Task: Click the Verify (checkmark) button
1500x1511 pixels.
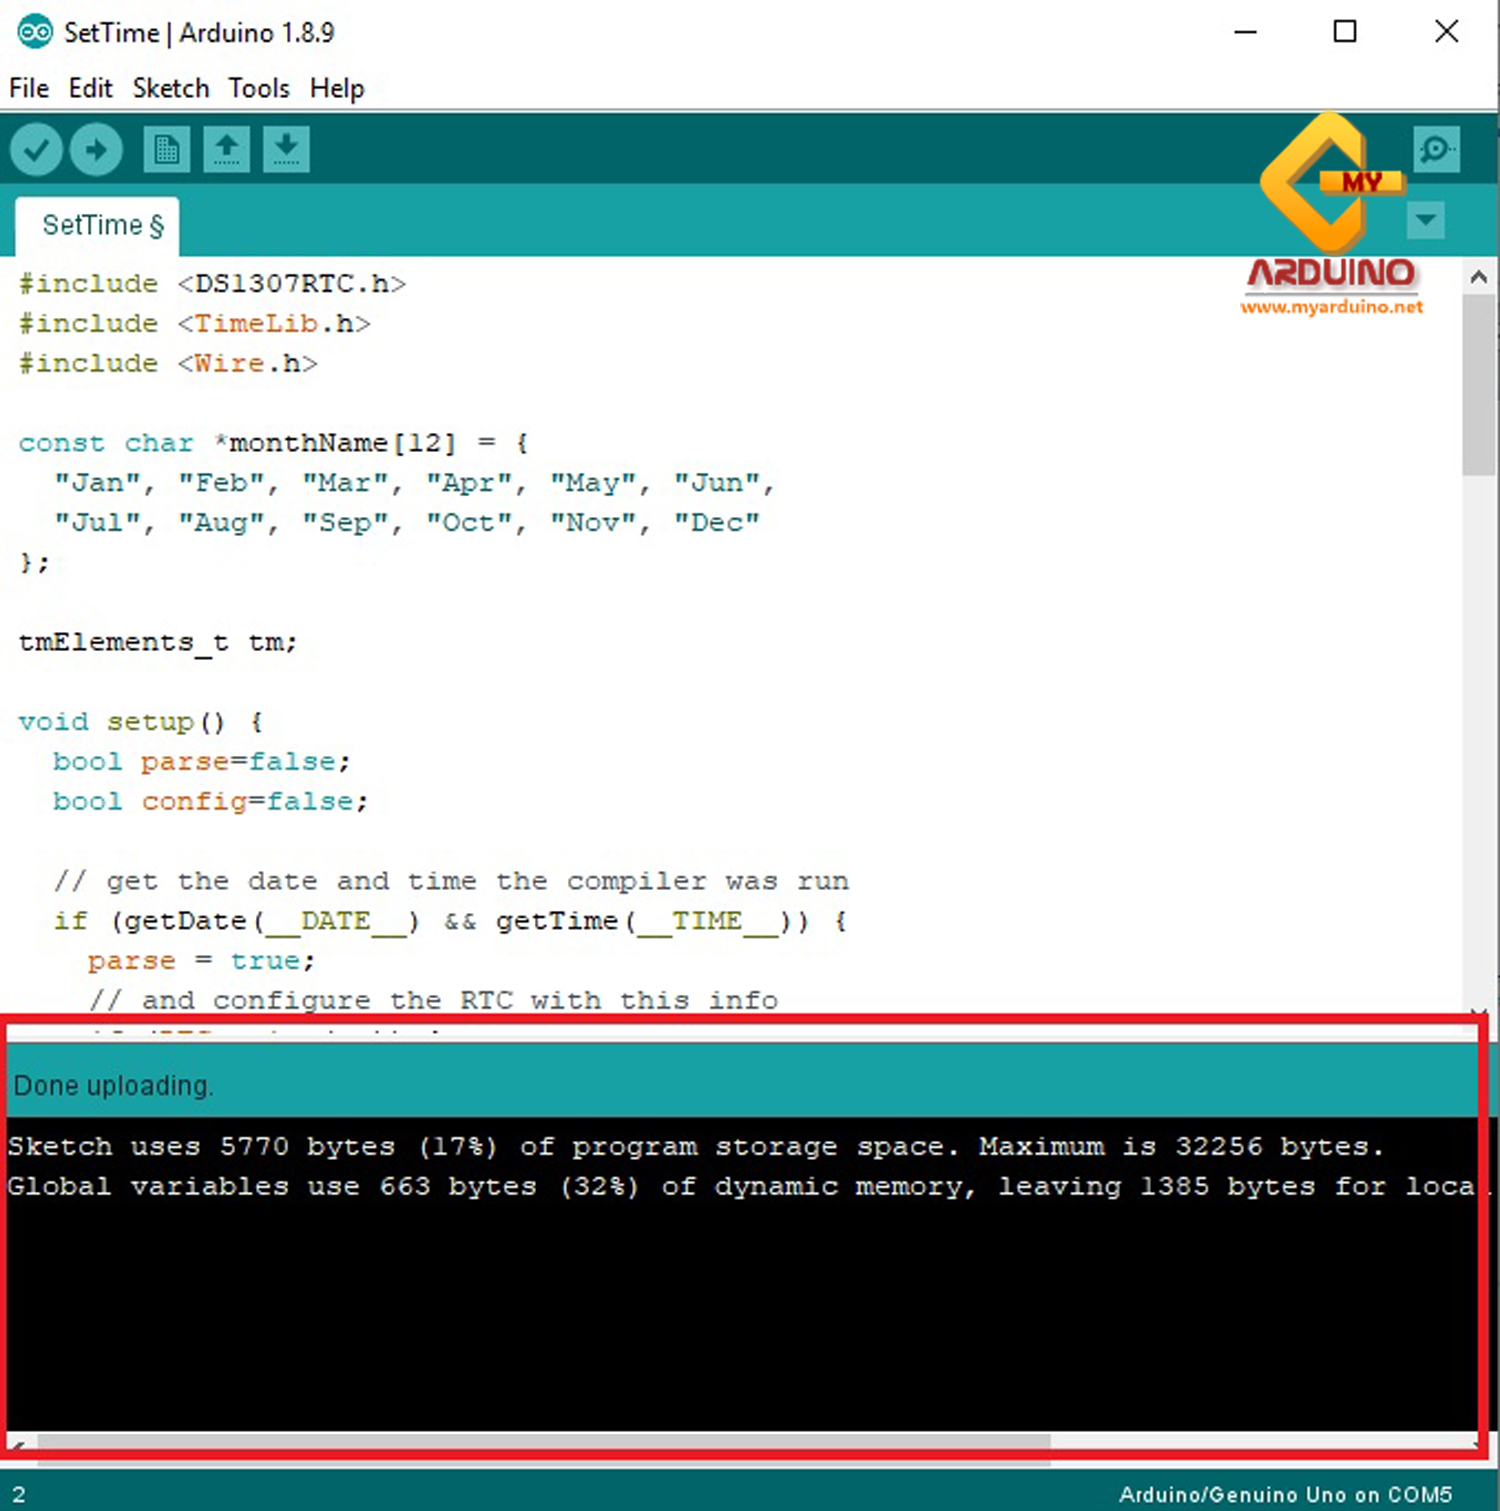Action: tap(35, 148)
